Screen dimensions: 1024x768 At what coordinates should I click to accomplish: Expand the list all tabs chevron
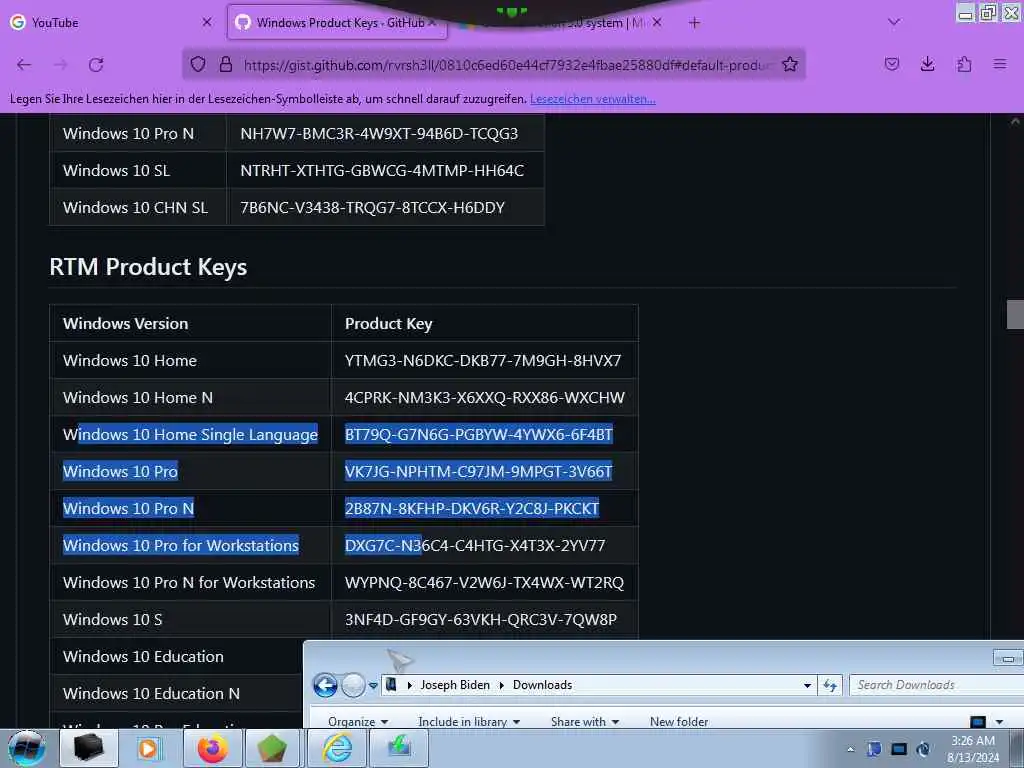tap(894, 22)
